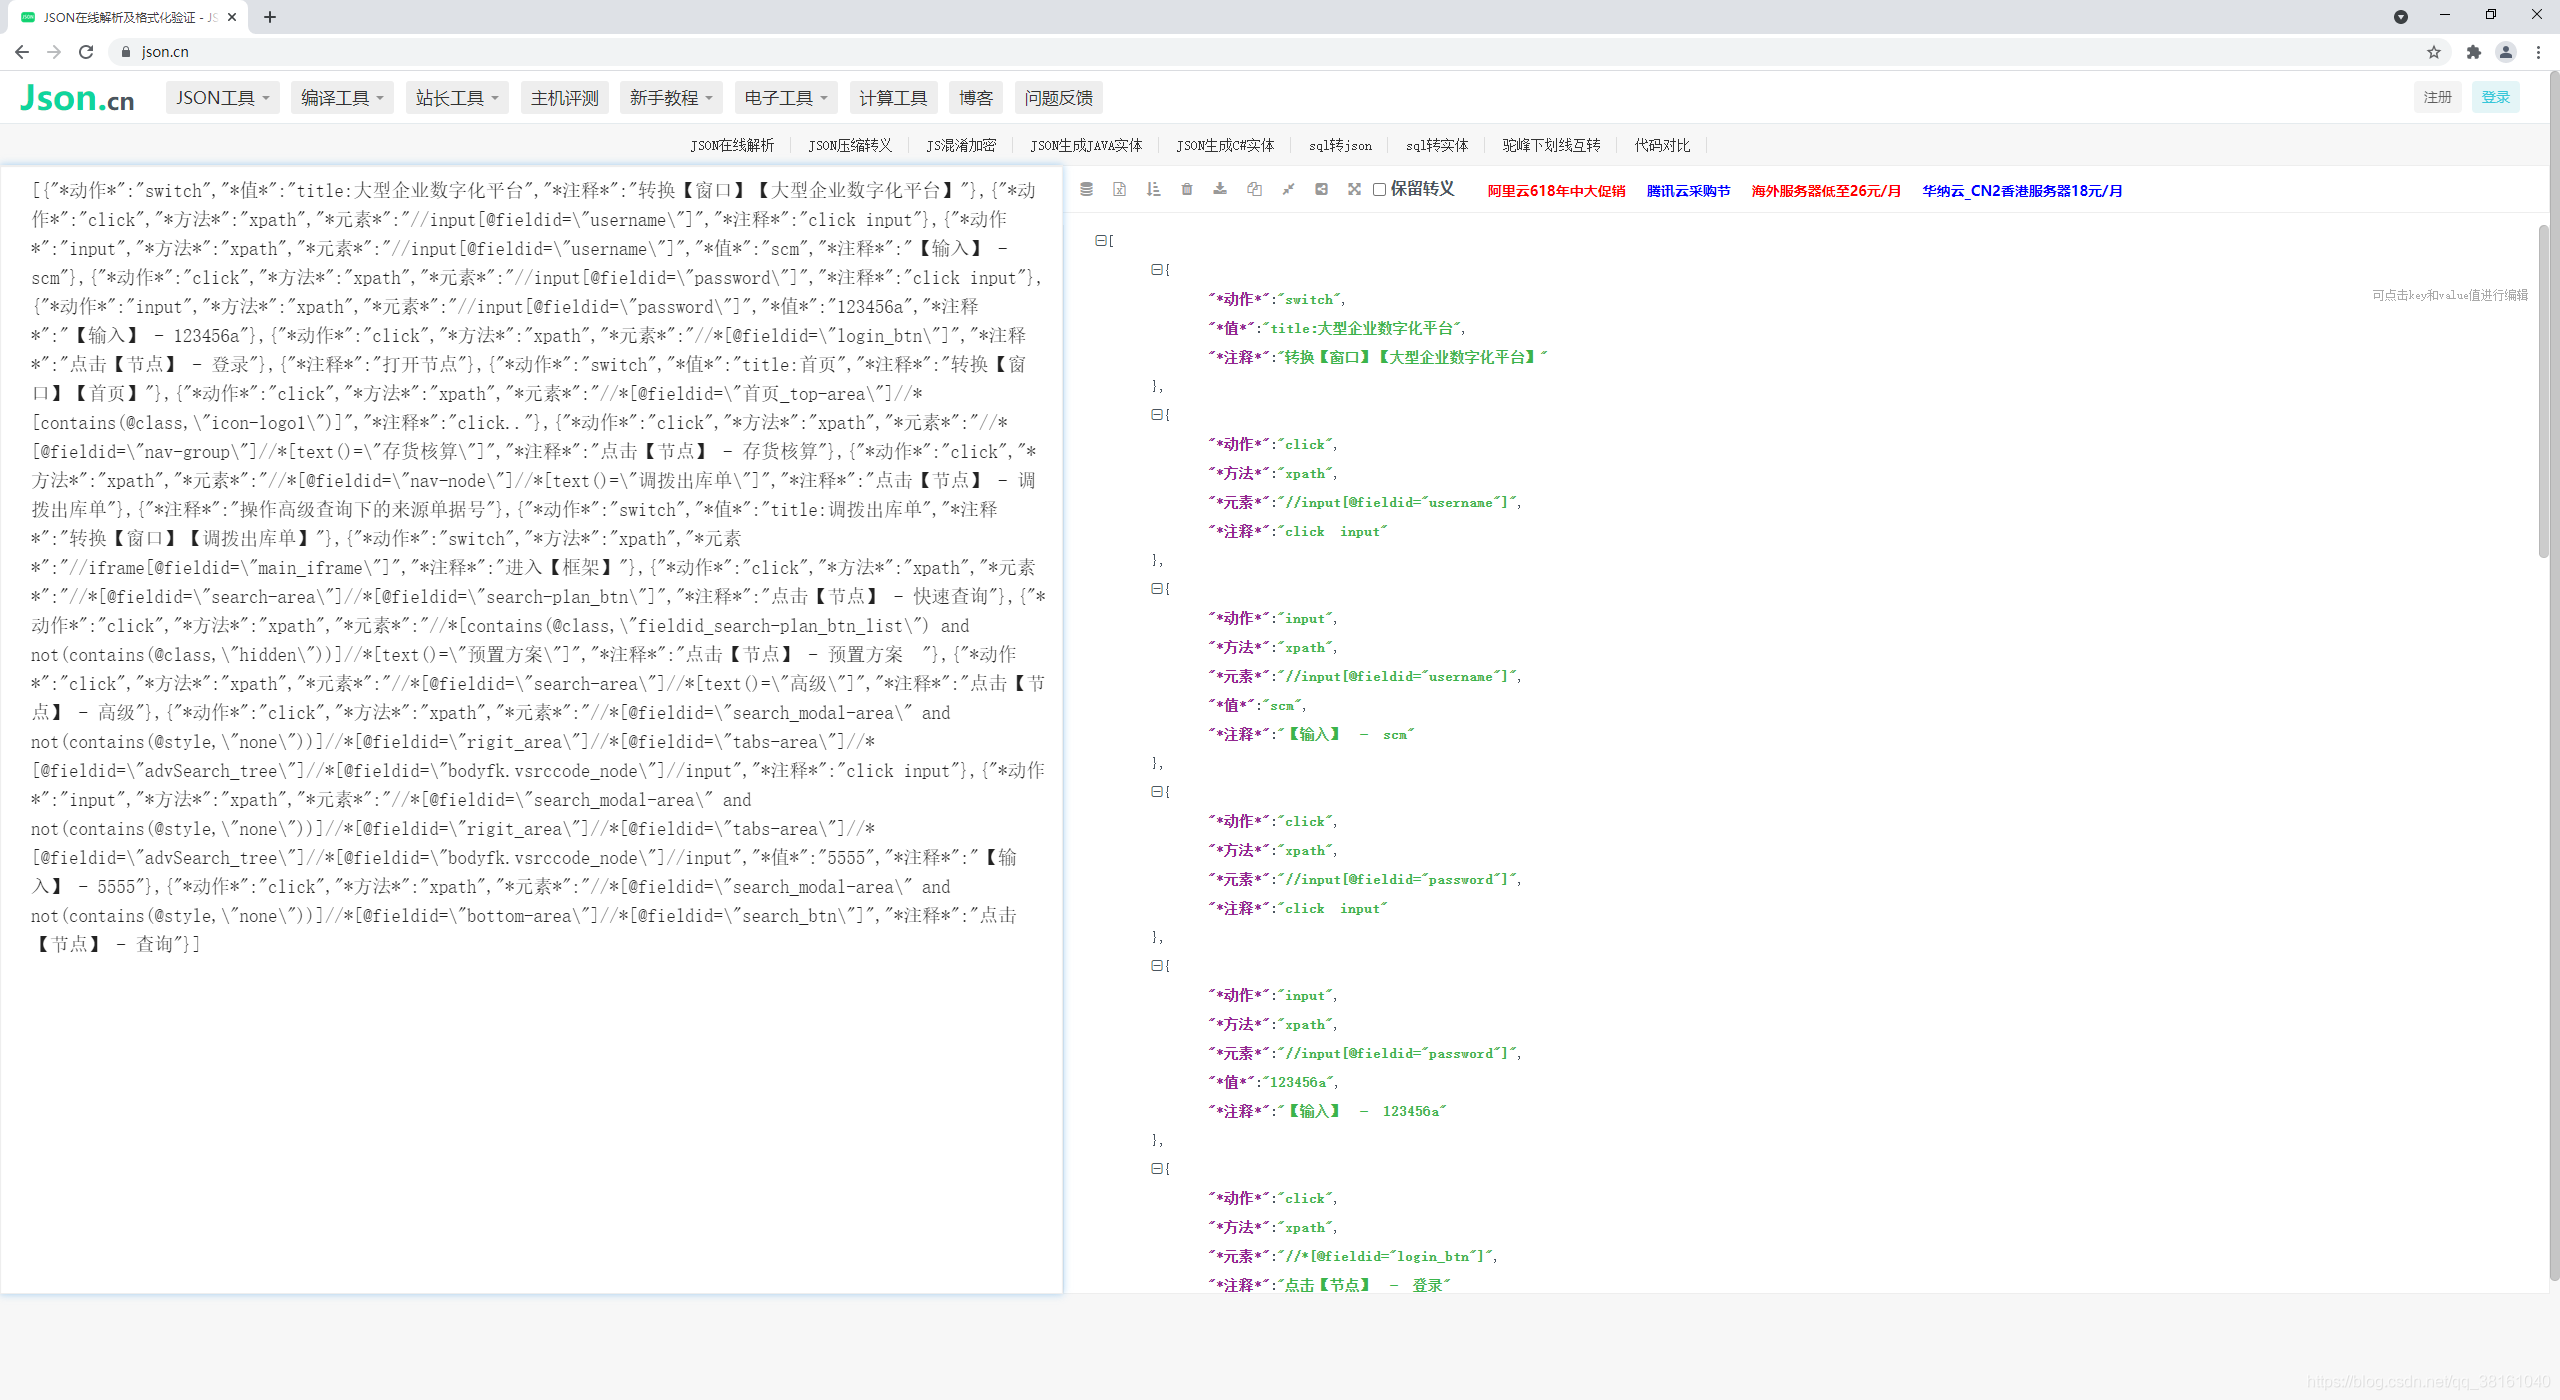Open the 编译工具 dropdown menu
The width and height of the screenshot is (2560, 1400).
[x=342, y=98]
